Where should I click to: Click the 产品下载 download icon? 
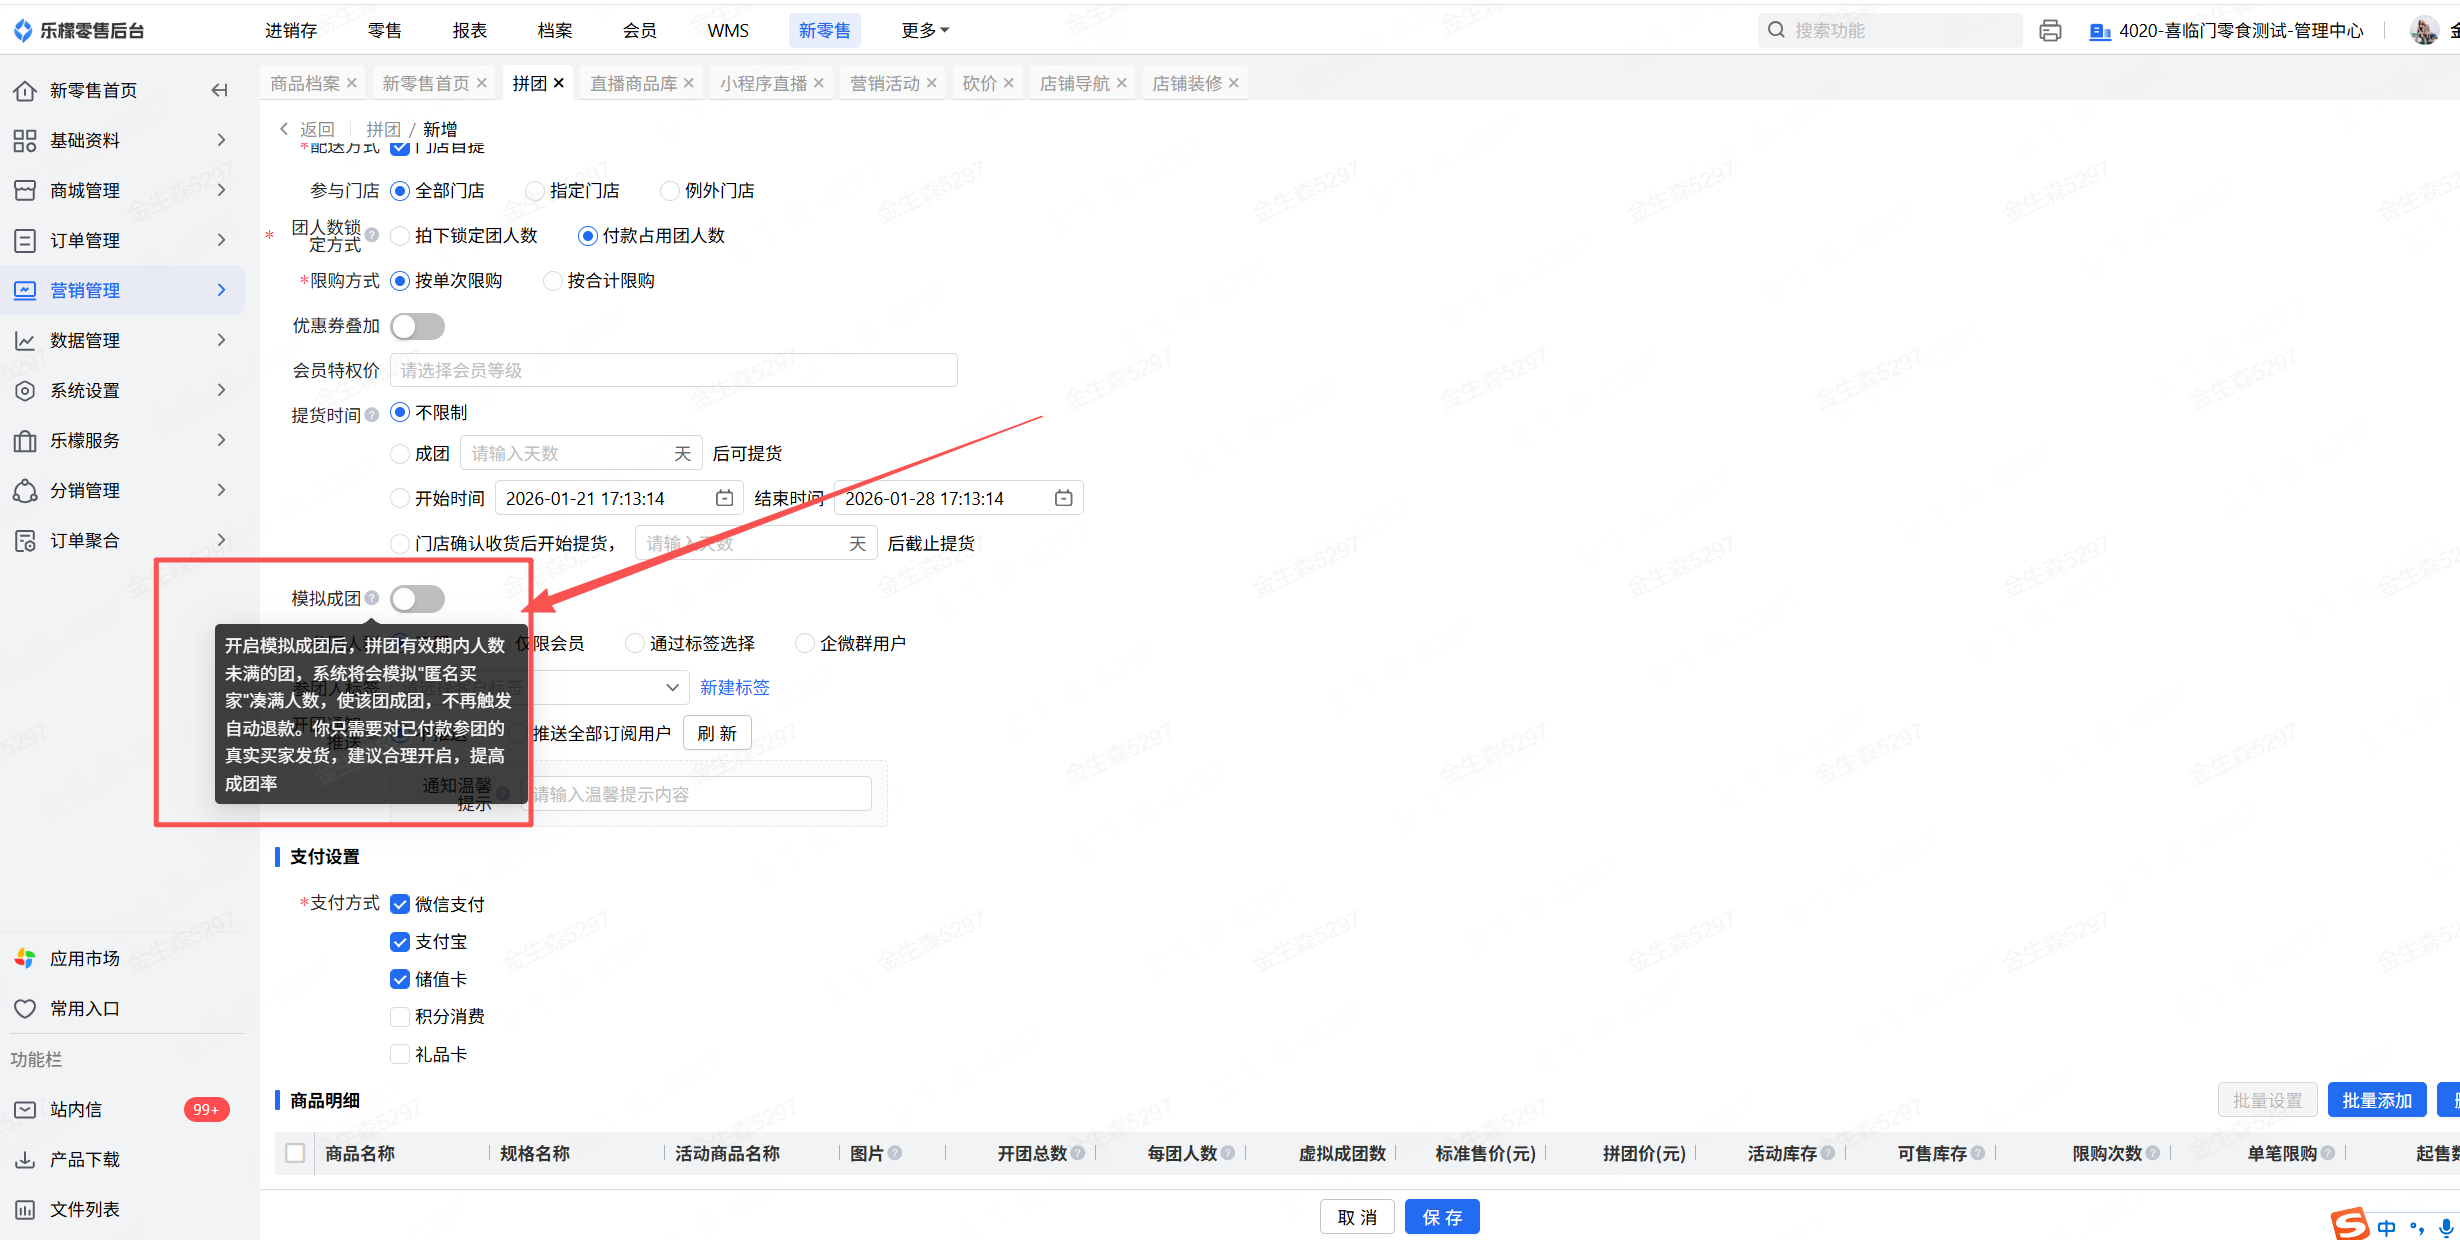(x=25, y=1159)
